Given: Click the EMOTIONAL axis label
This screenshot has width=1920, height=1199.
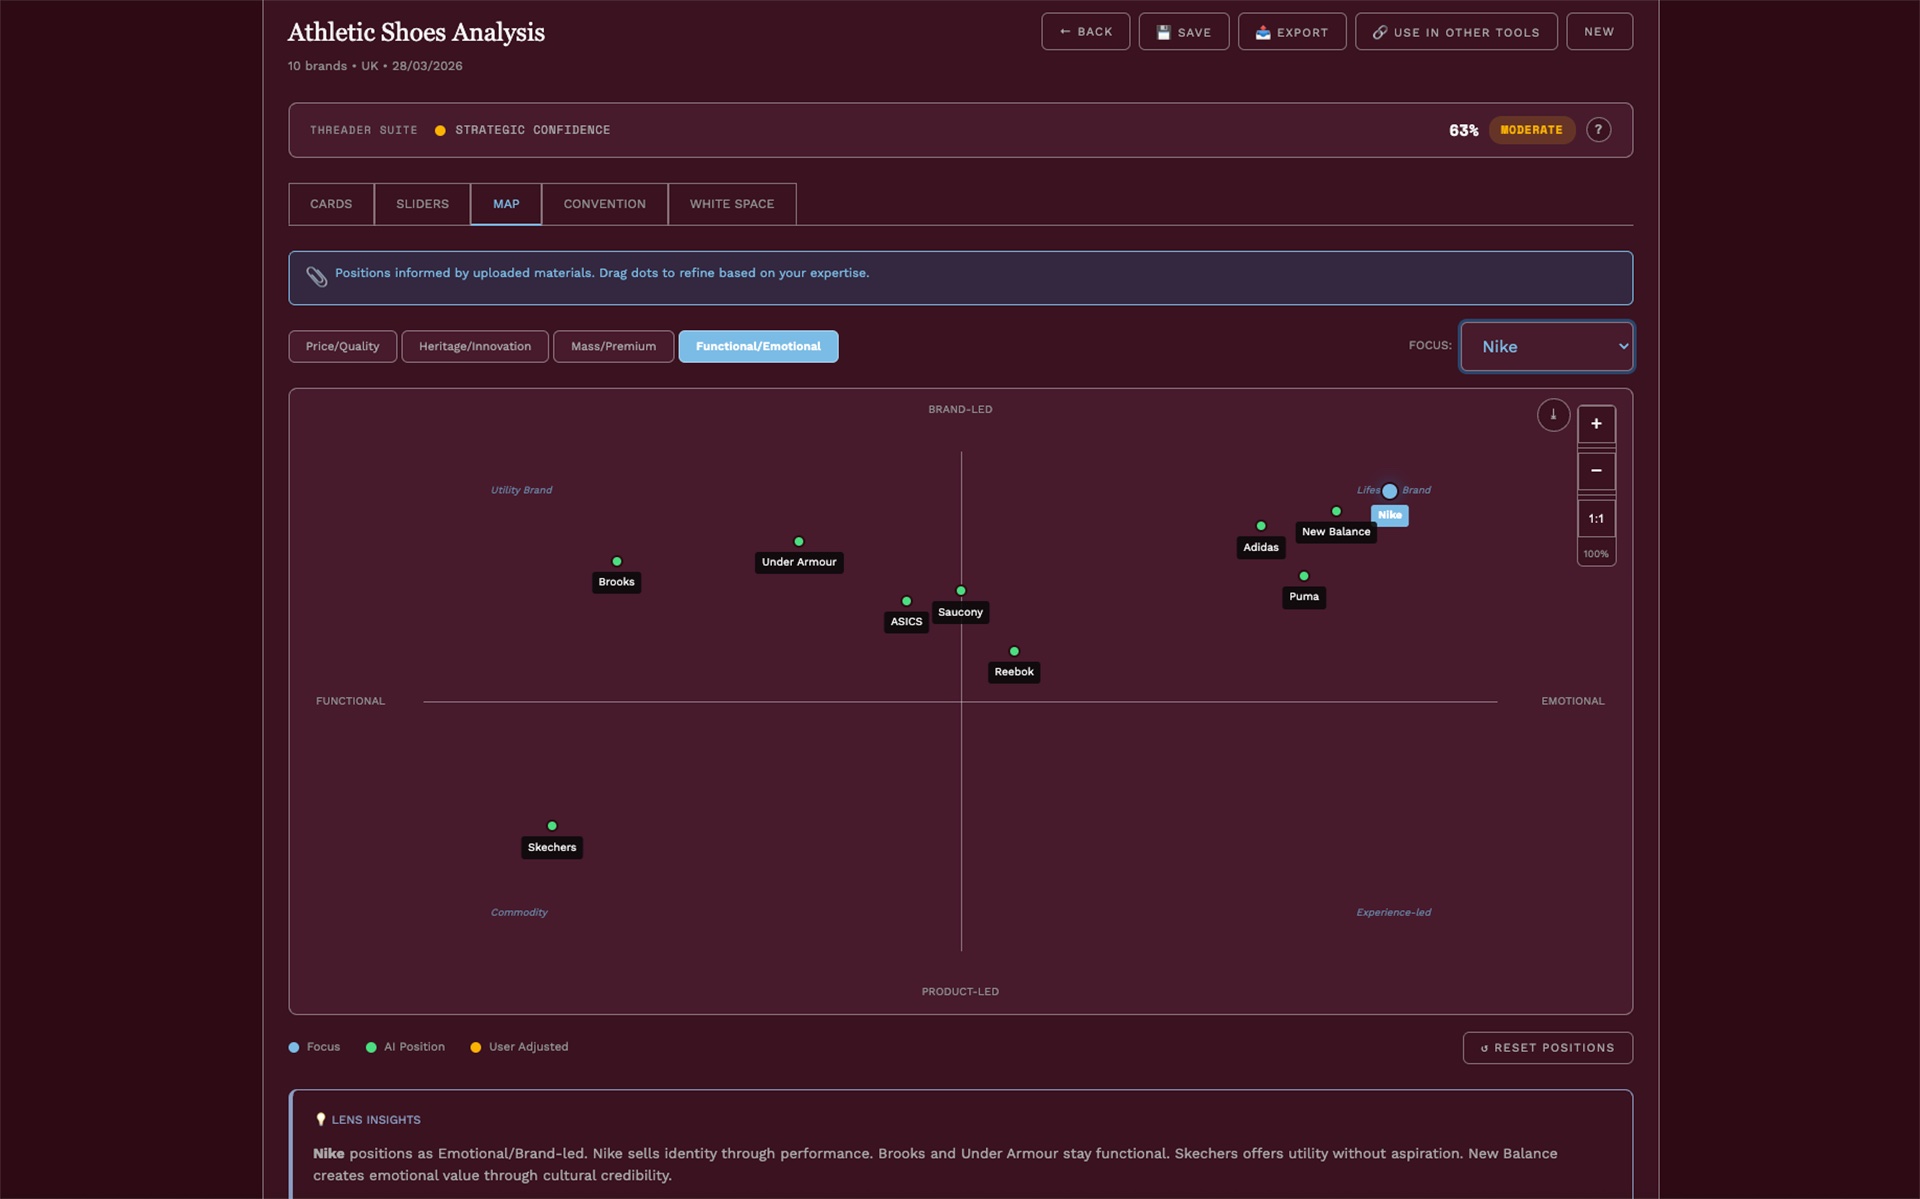Looking at the screenshot, I should click(1572, 701).
